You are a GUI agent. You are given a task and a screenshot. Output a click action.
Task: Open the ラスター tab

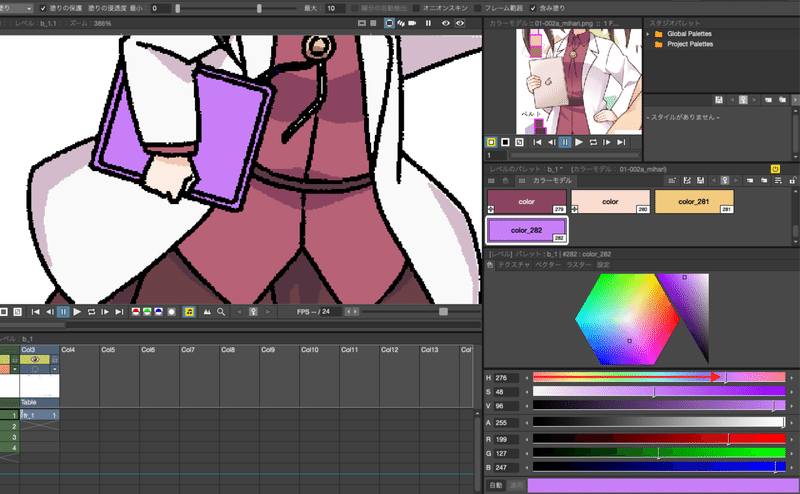pyautogui.click(x=579, y=265)
